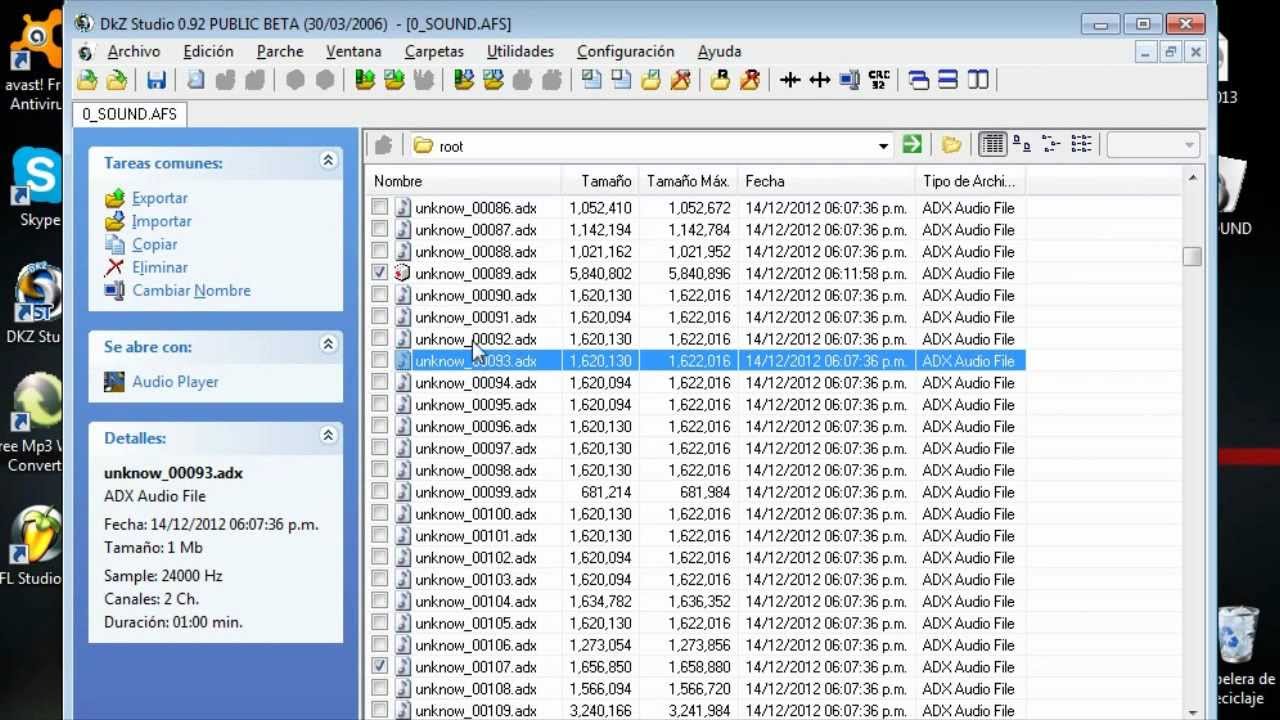Open avast Antivirus desktop shortcut
1280x720 pixels.
[x=36, y=62]
